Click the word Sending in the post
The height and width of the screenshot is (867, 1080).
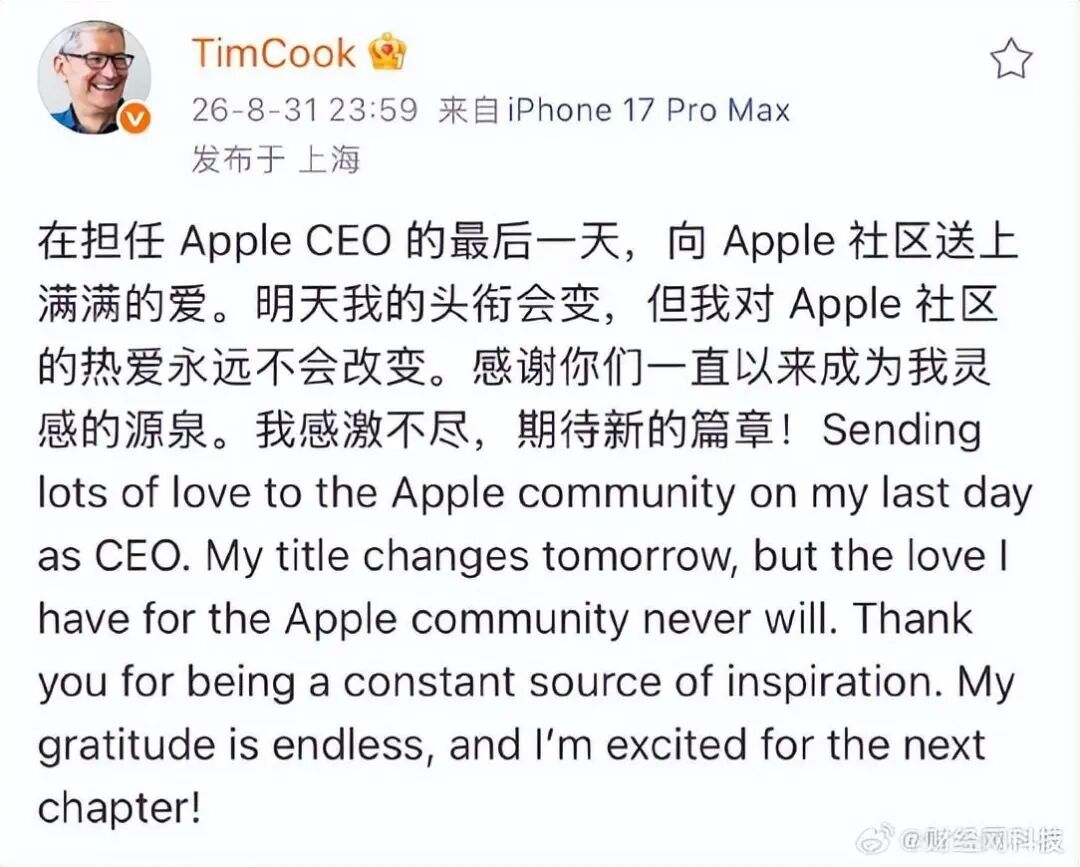click(902, 430)
